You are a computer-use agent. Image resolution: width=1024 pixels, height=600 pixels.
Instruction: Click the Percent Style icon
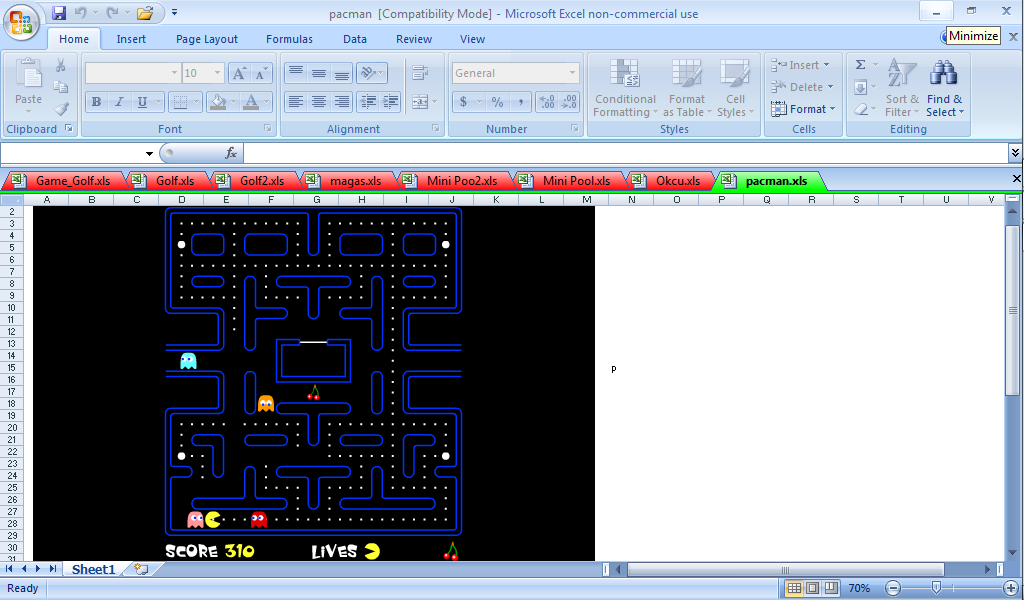point(498,102)
